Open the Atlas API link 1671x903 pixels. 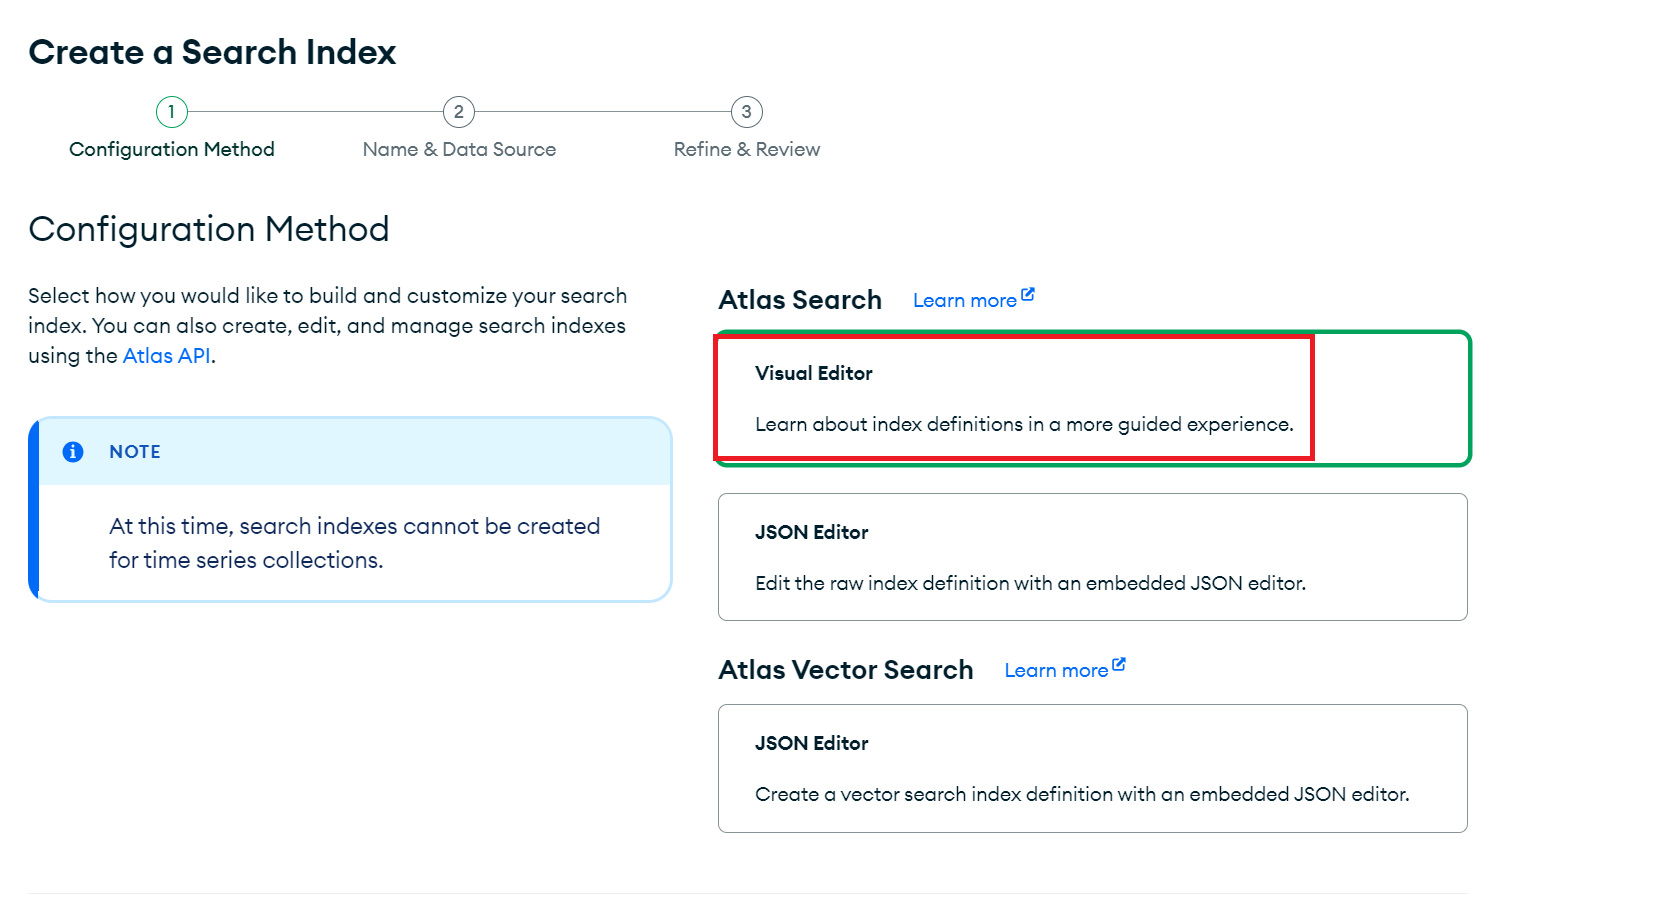(x=166, y=356)
